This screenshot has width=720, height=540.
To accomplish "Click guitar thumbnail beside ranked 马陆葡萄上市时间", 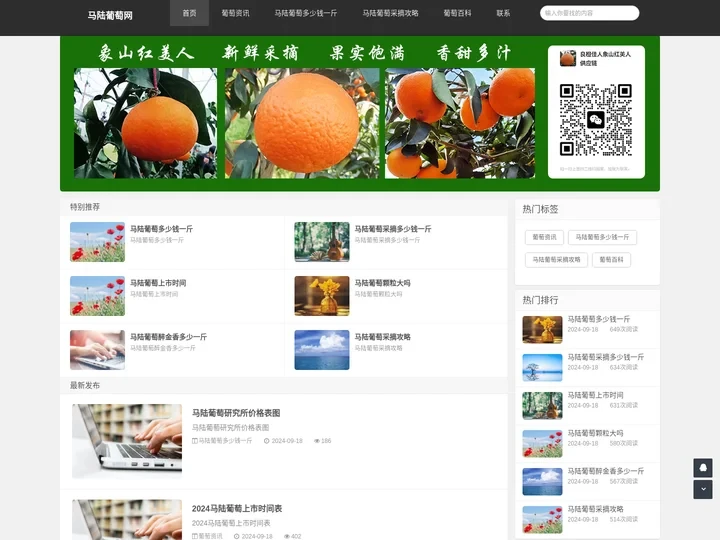I will tap(542, 406).
